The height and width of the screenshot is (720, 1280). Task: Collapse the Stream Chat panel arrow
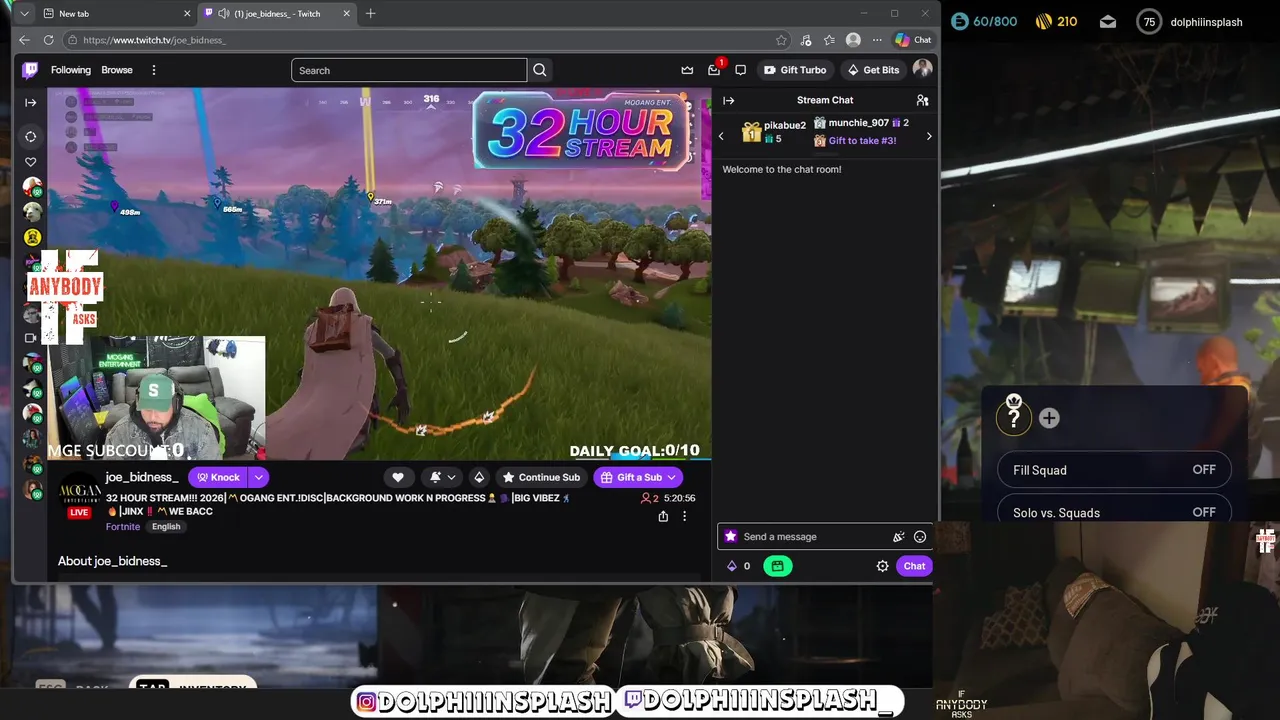(x=729, y=100)
